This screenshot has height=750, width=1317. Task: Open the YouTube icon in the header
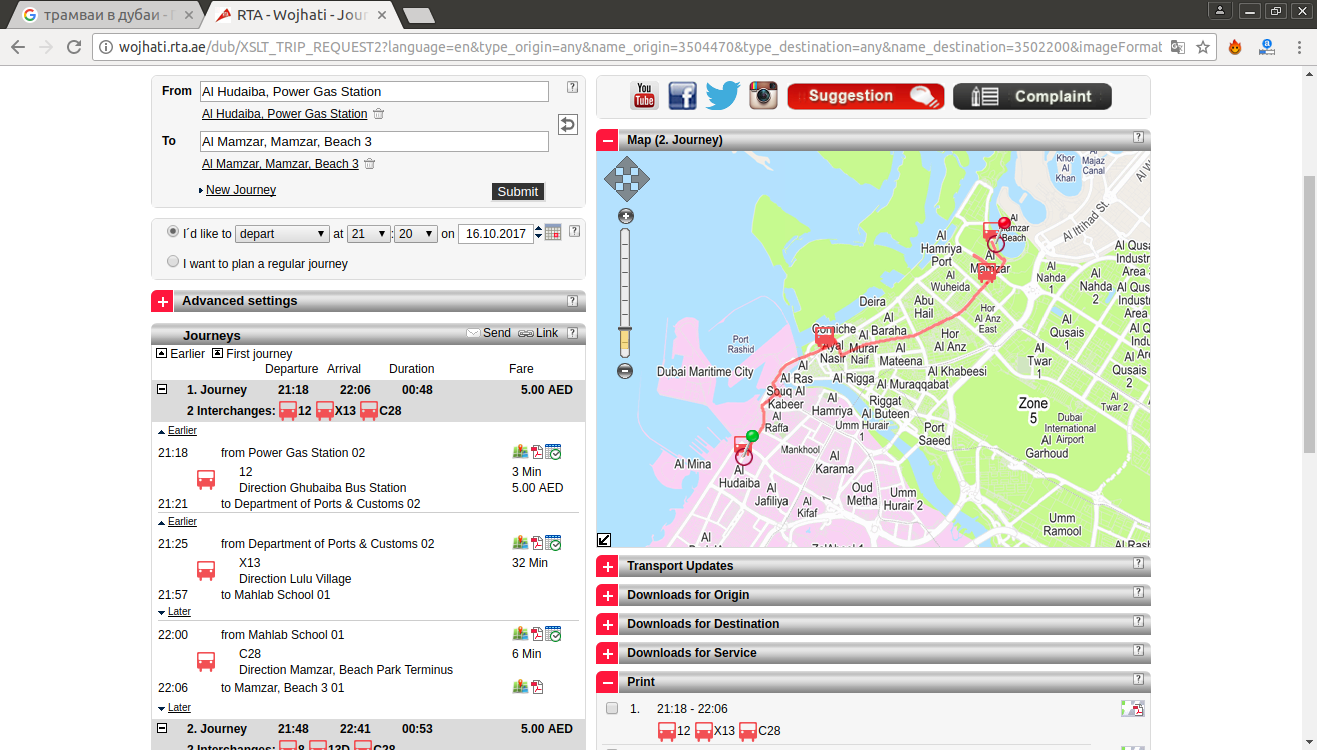[x=644, y=96]
